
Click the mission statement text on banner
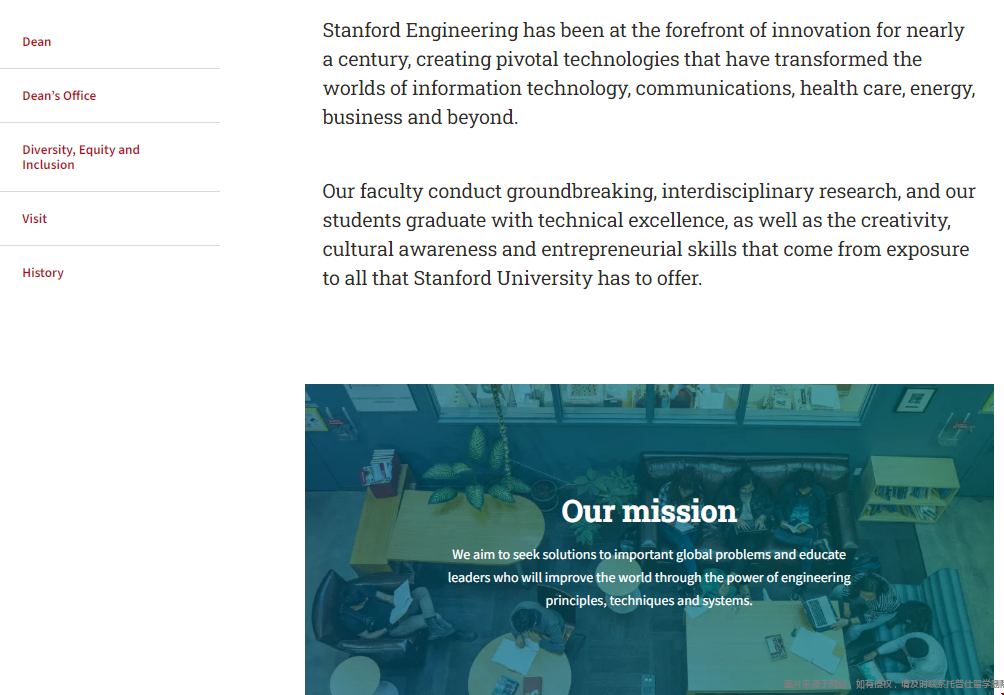click(649, 577)
